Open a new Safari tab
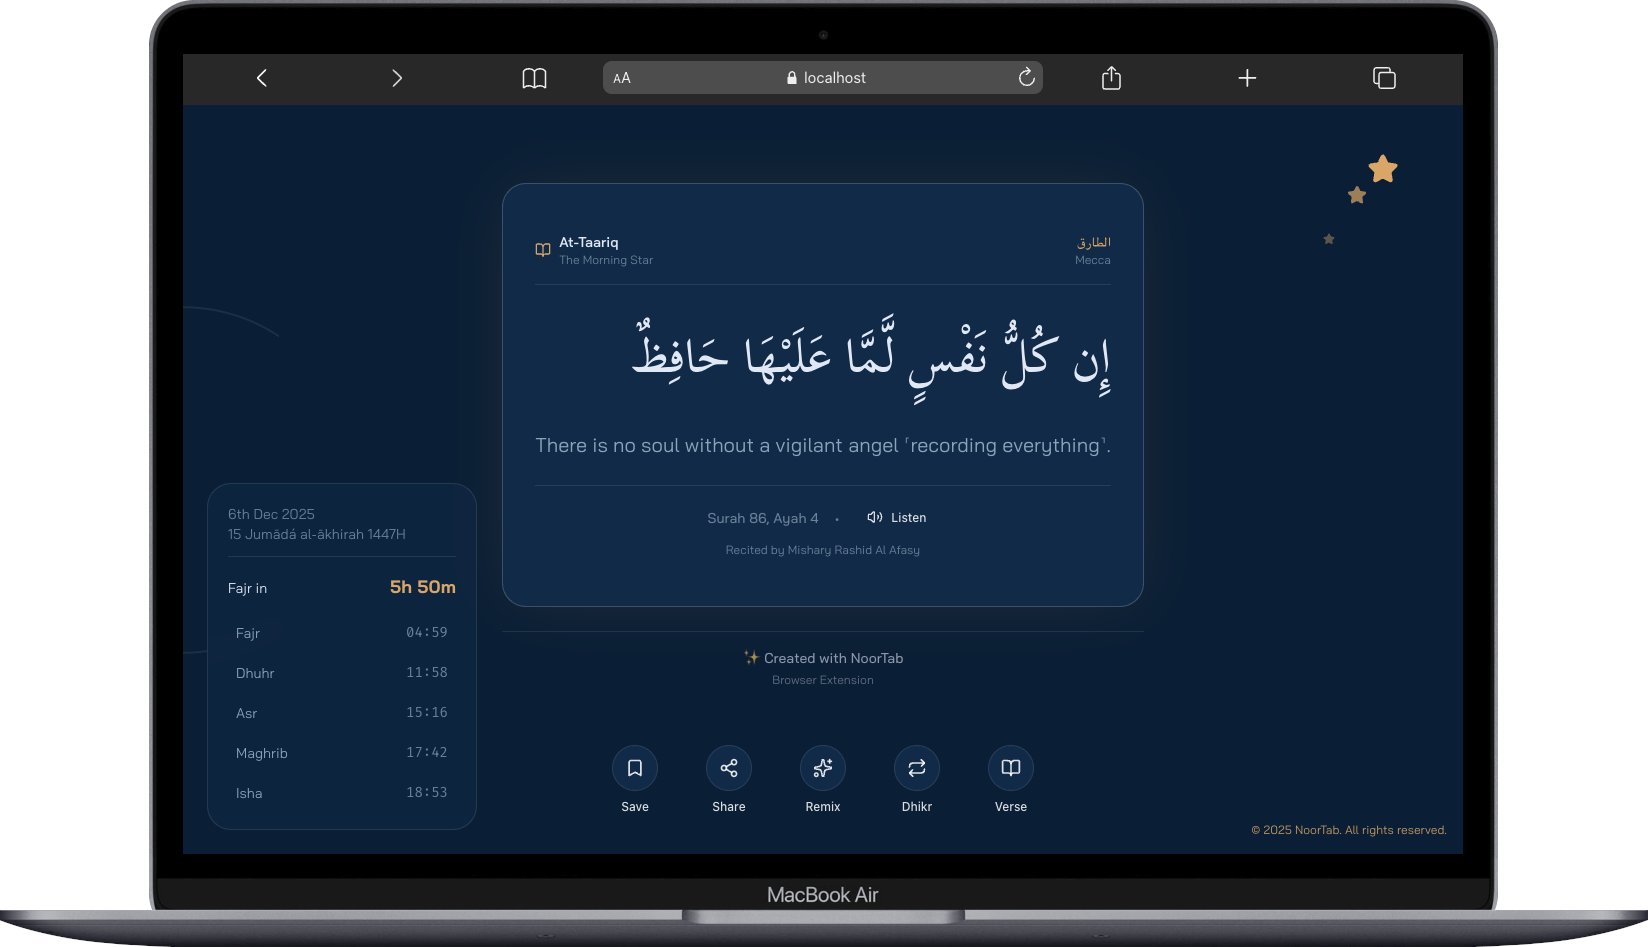This screenshot has width=1648, height=947. pyautogui.click(x=1247, y=77)
